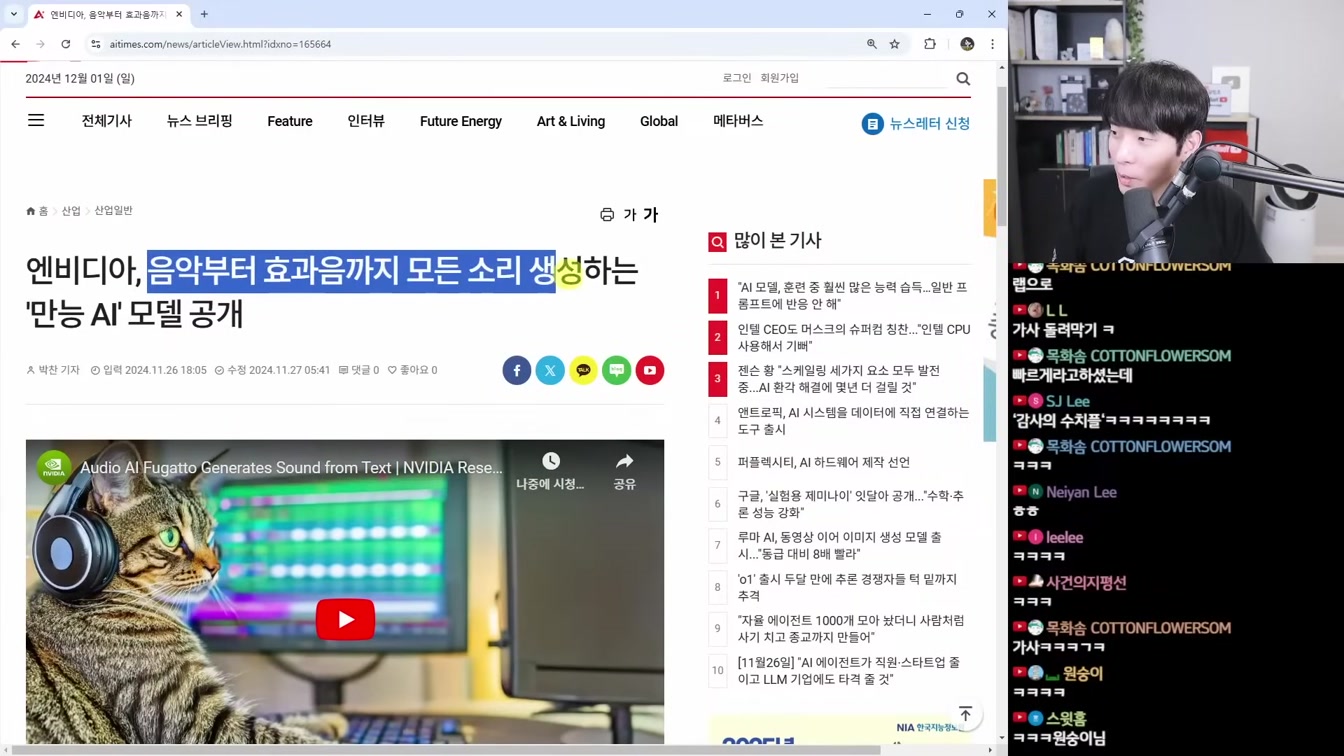This screenshot has width=1344, height=756.
Task: Click the zoom magnifier icon in address bar
Action: click(872, 44)
